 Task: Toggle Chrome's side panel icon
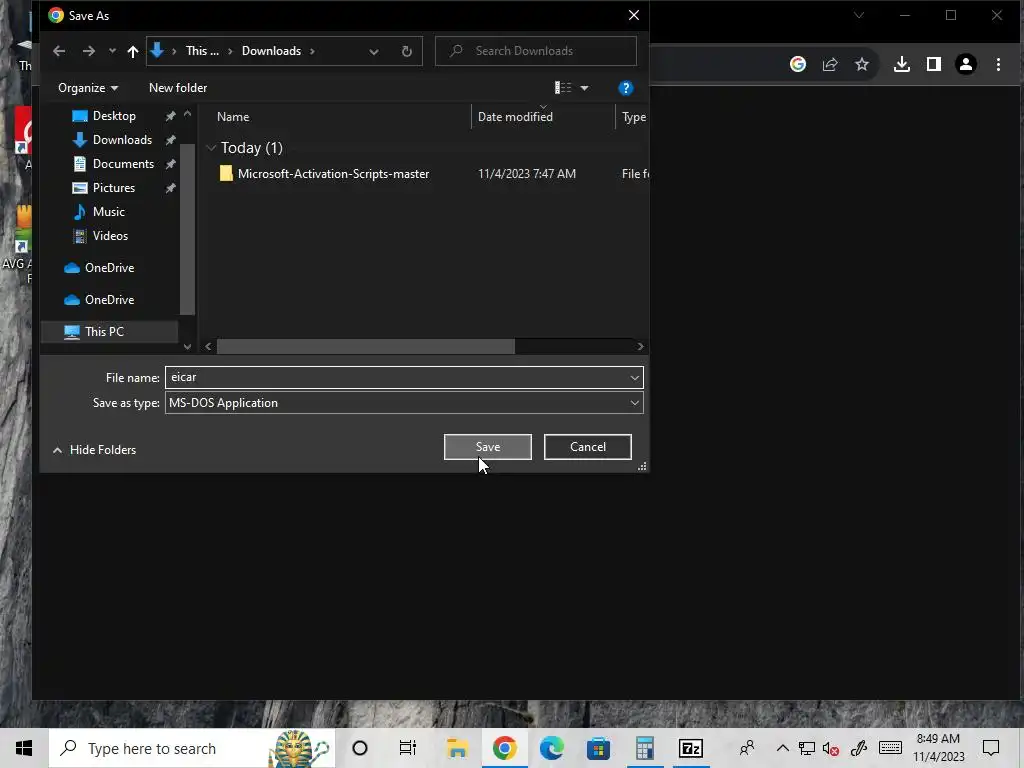point(934,64)
